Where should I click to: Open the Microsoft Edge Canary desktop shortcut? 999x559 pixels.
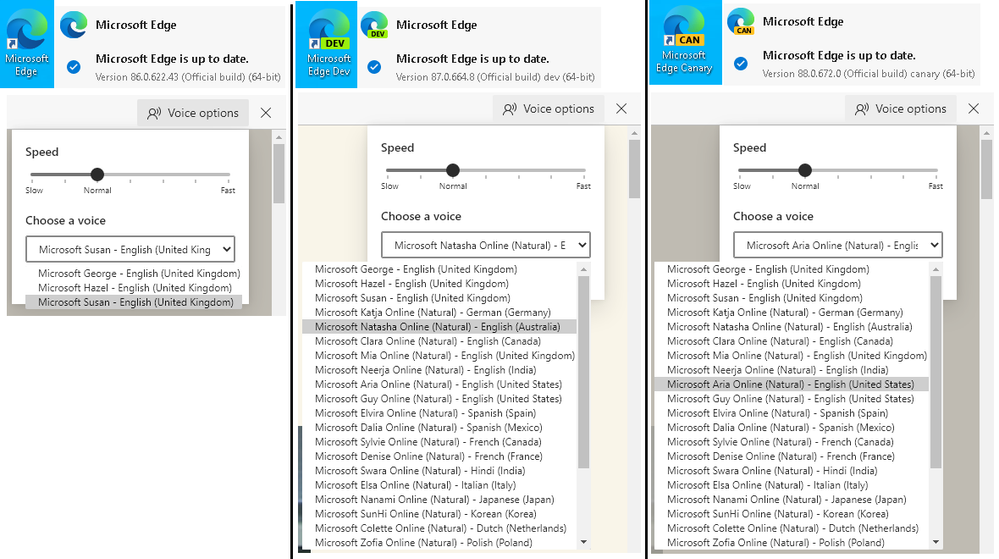pyautogui.click(x=684, y=42)
